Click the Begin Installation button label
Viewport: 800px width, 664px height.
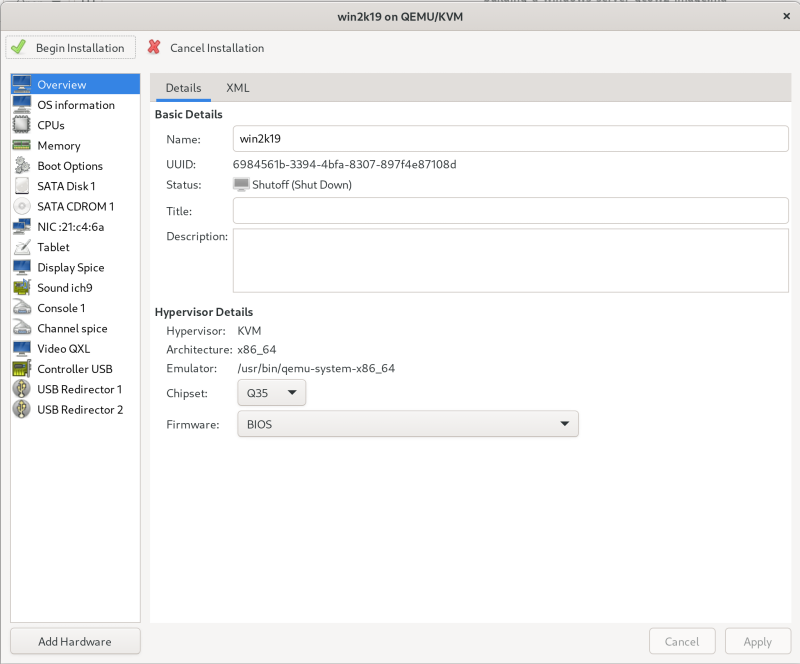80,48
